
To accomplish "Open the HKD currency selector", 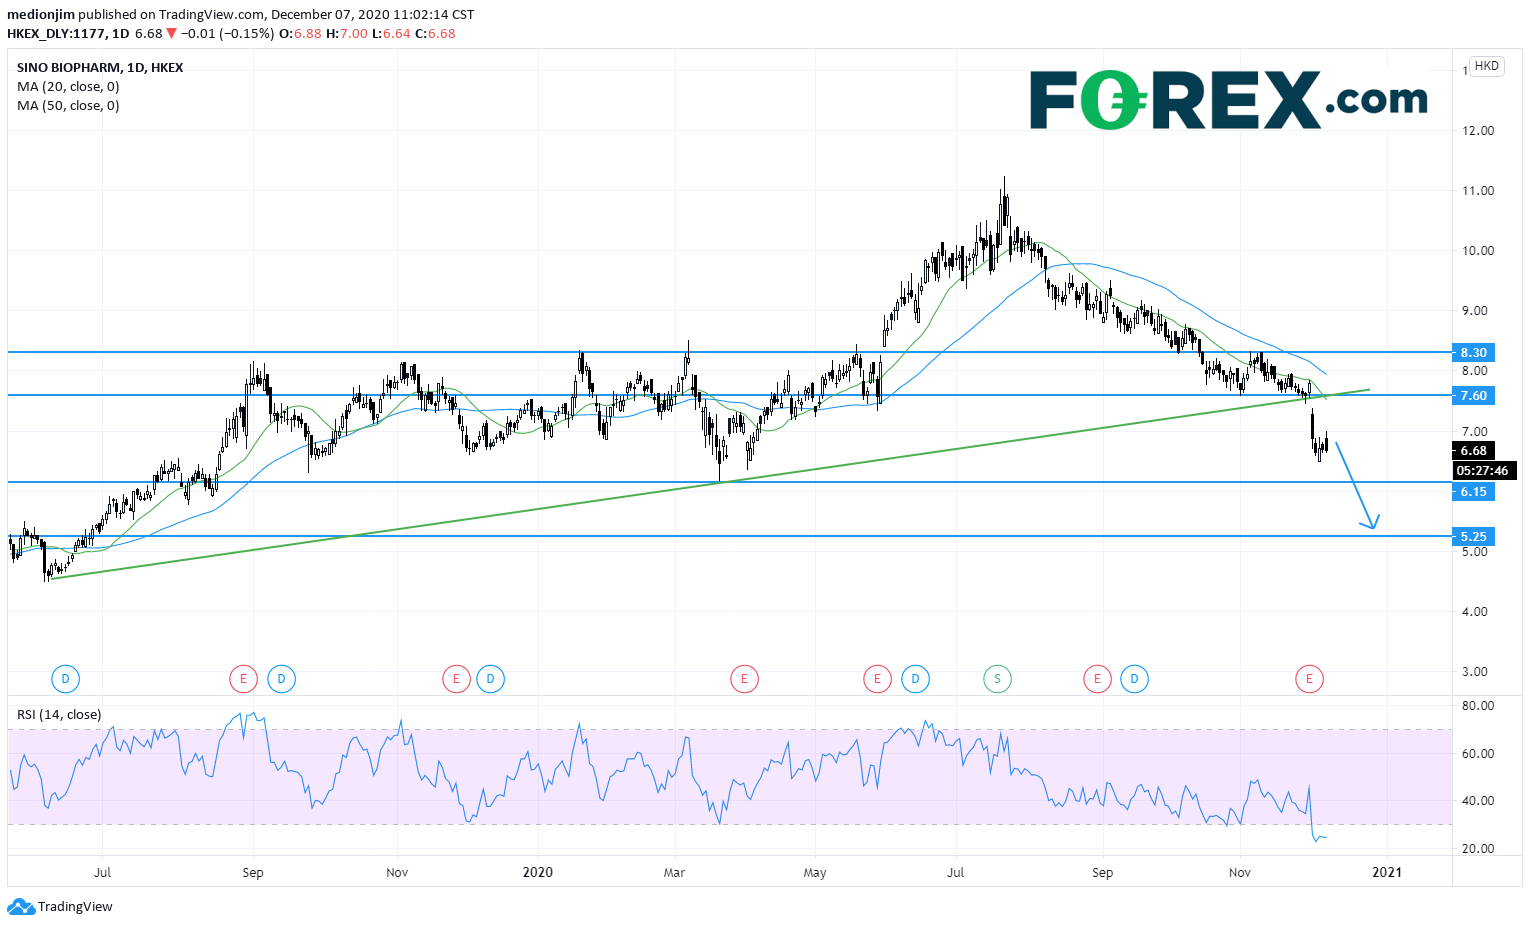I will tap(1486, 66).
